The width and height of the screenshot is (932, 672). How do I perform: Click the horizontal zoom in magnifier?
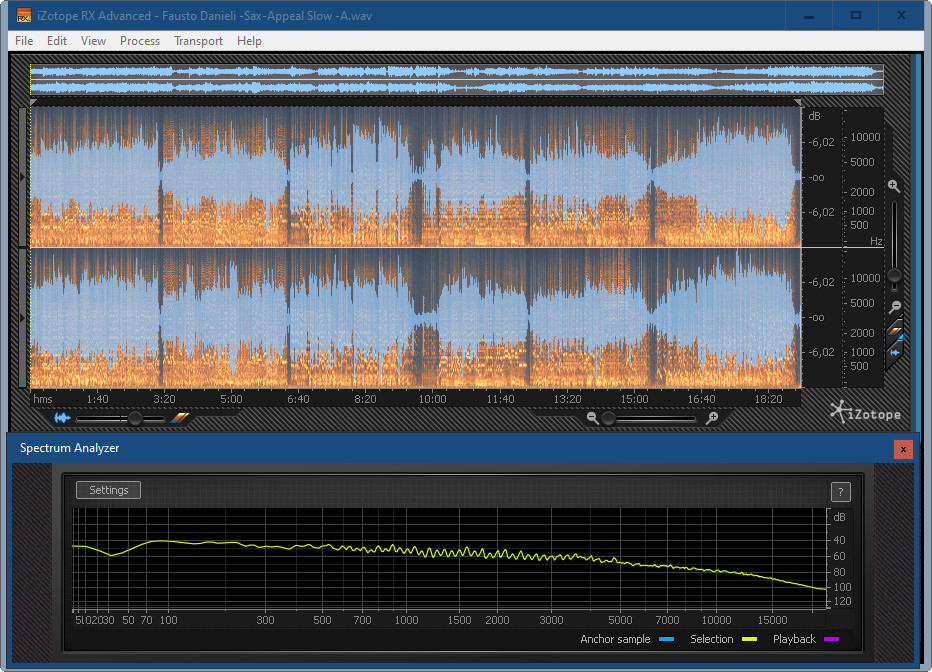tap(712, 418)
